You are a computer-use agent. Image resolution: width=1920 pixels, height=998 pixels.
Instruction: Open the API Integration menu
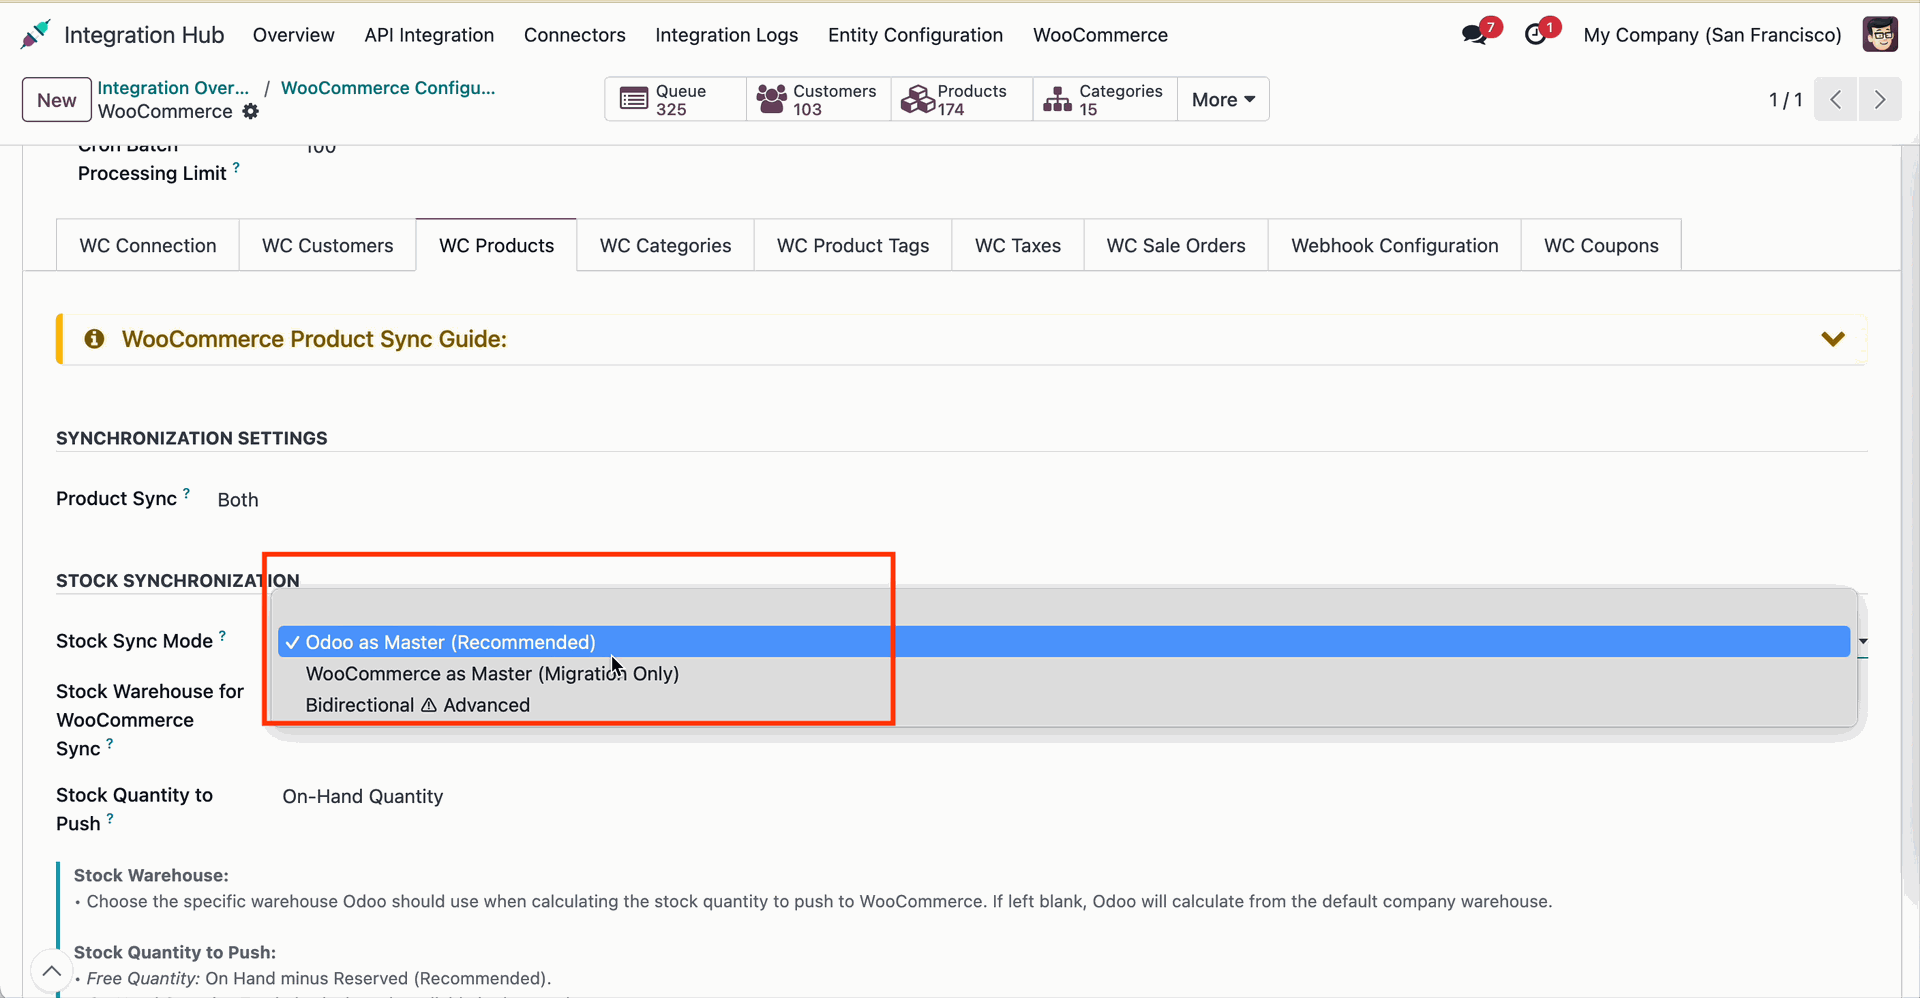click(x=429, y=35)
